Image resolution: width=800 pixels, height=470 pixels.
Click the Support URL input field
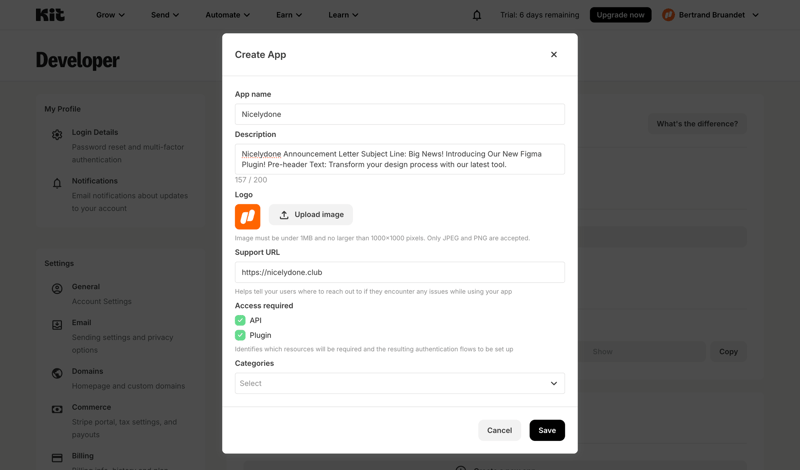399,273
